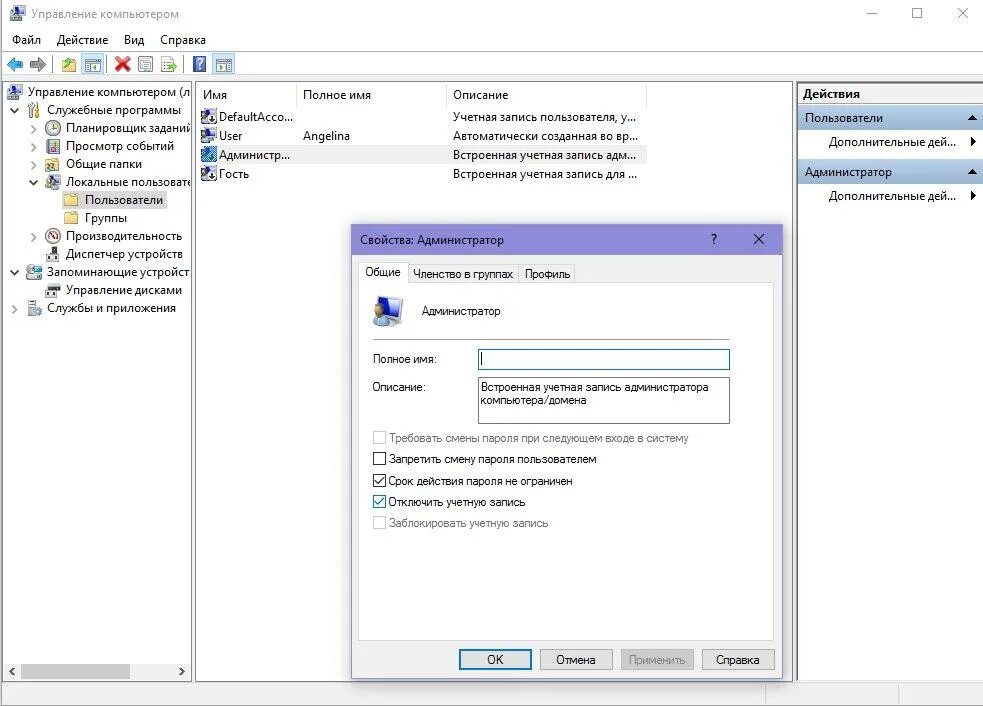Image resolution: width=983 pixels, height=706 pixels.
Task: Click the Производительность icon in tree
Action: coord(53,236)
